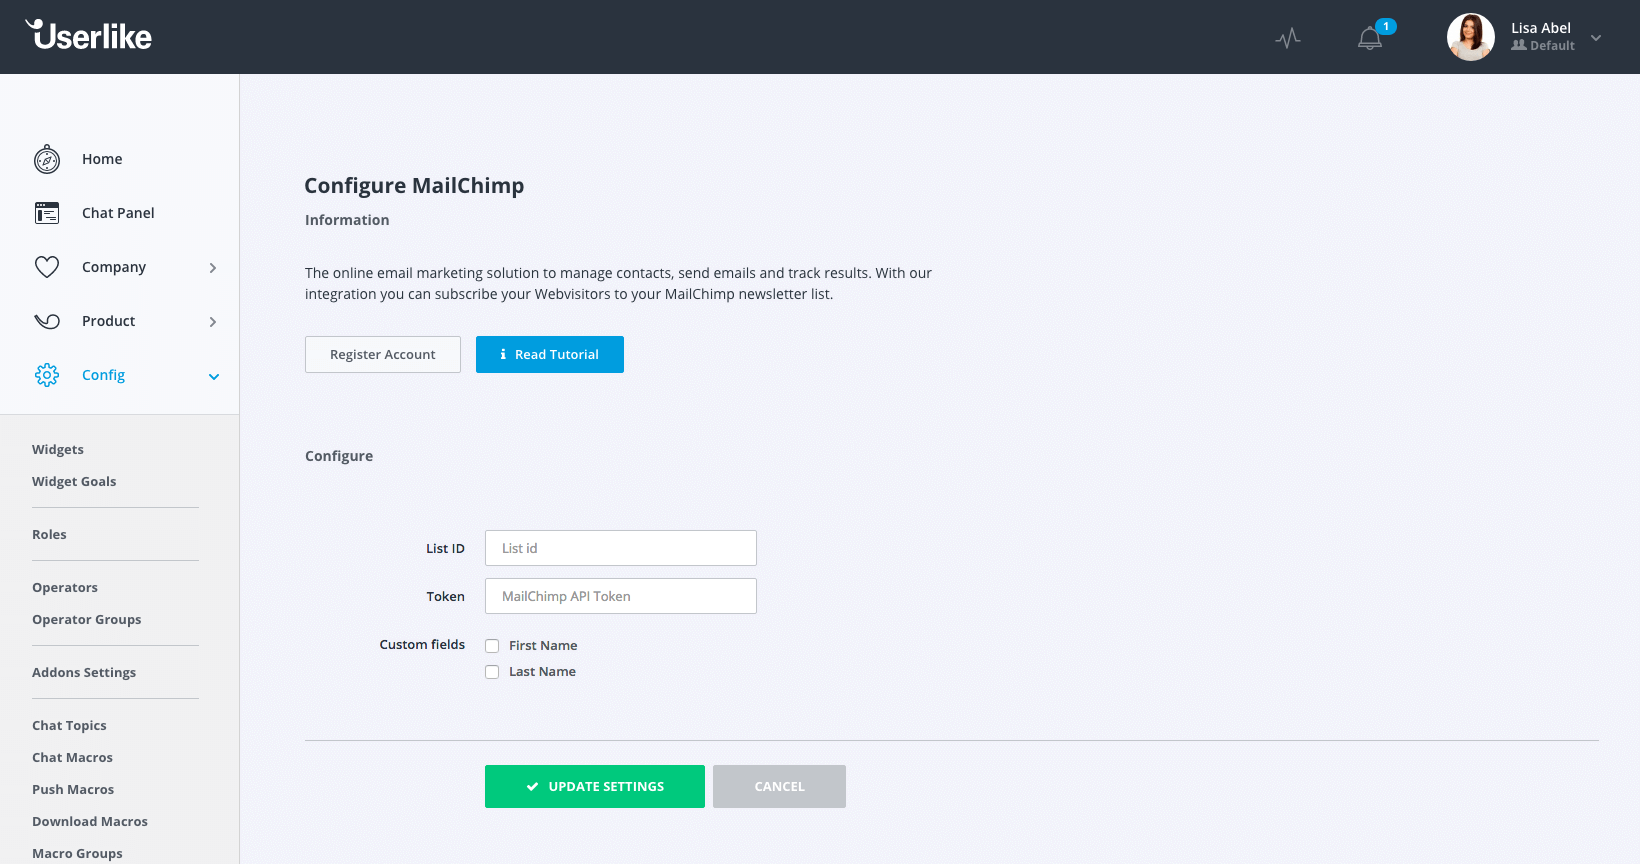Image resolution: width=1640 pixels, height=864 pixels.
Task: Open the user account dropdown arrow
Action: pyautogui.click(x=1596, y=38)
